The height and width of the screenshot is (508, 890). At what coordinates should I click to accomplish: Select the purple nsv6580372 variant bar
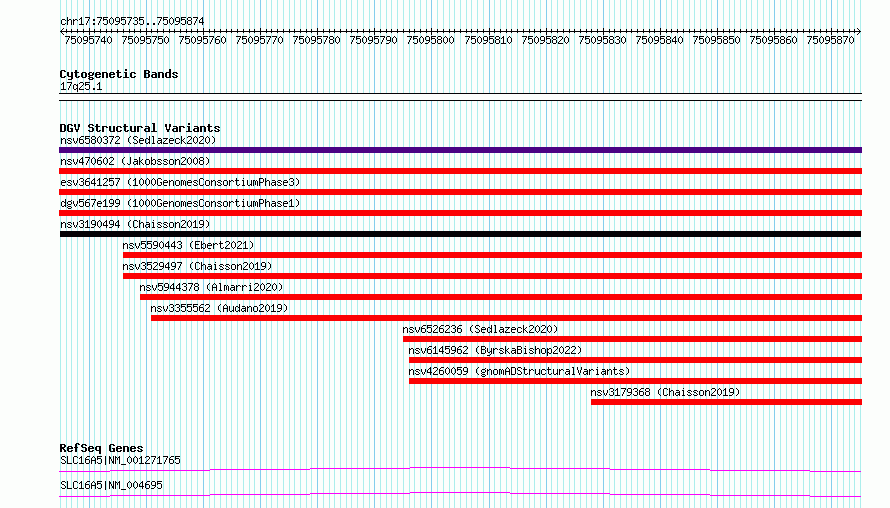460,150
